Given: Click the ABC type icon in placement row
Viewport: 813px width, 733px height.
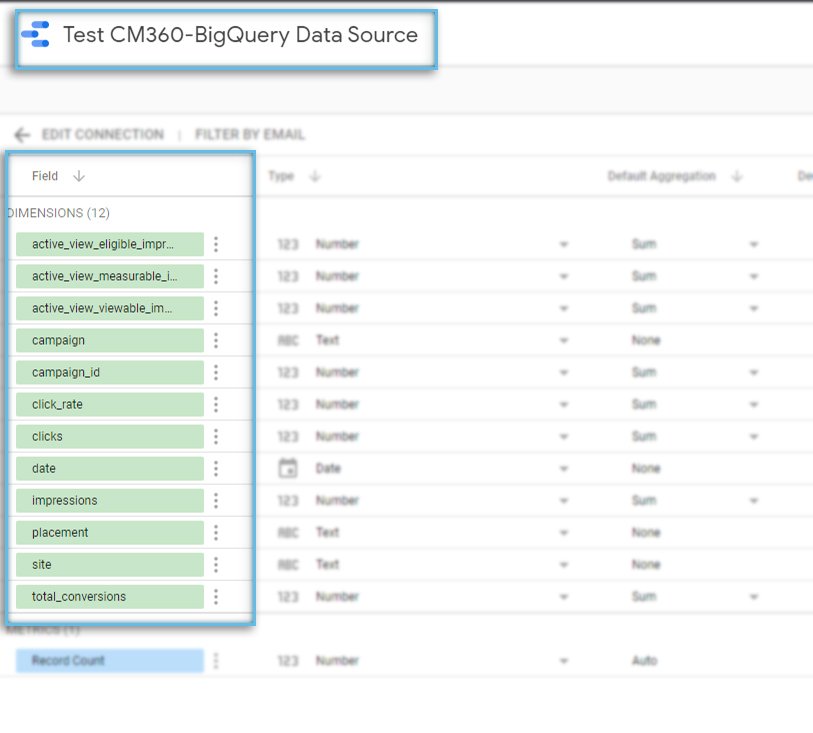Looking at the screenshot, I should point(288,532).
